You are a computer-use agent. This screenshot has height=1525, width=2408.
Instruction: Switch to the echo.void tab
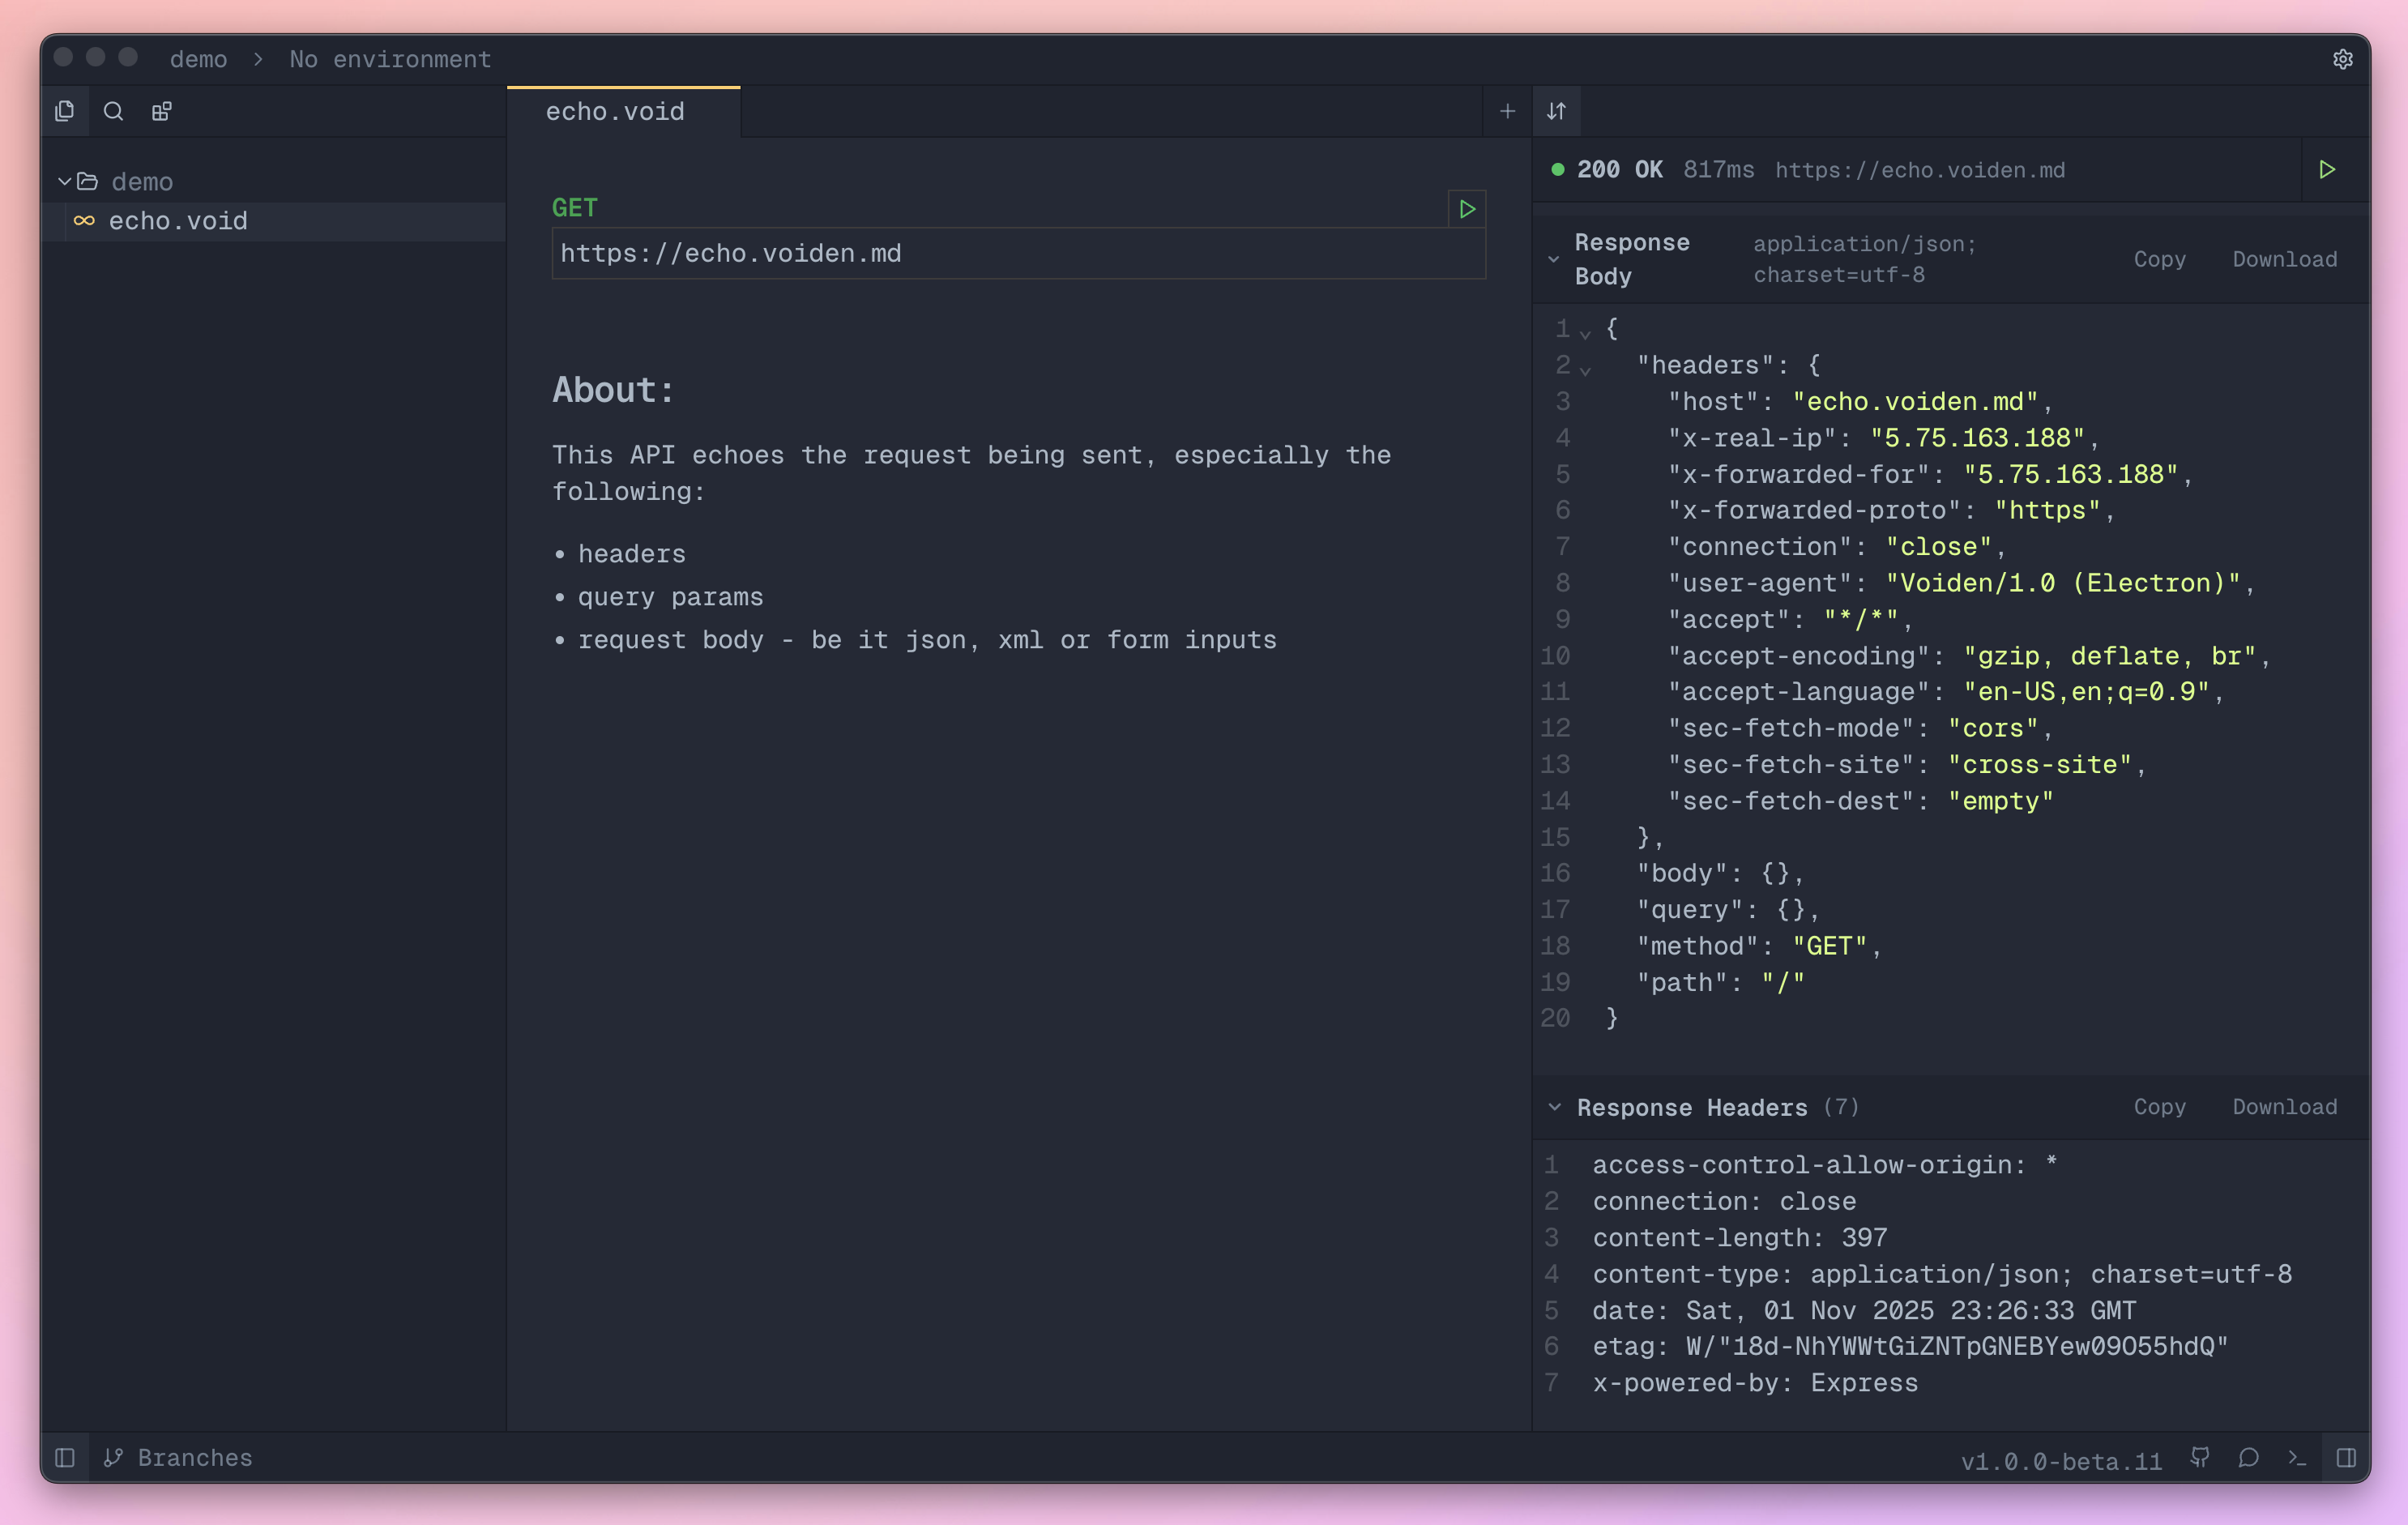[614, 111]
